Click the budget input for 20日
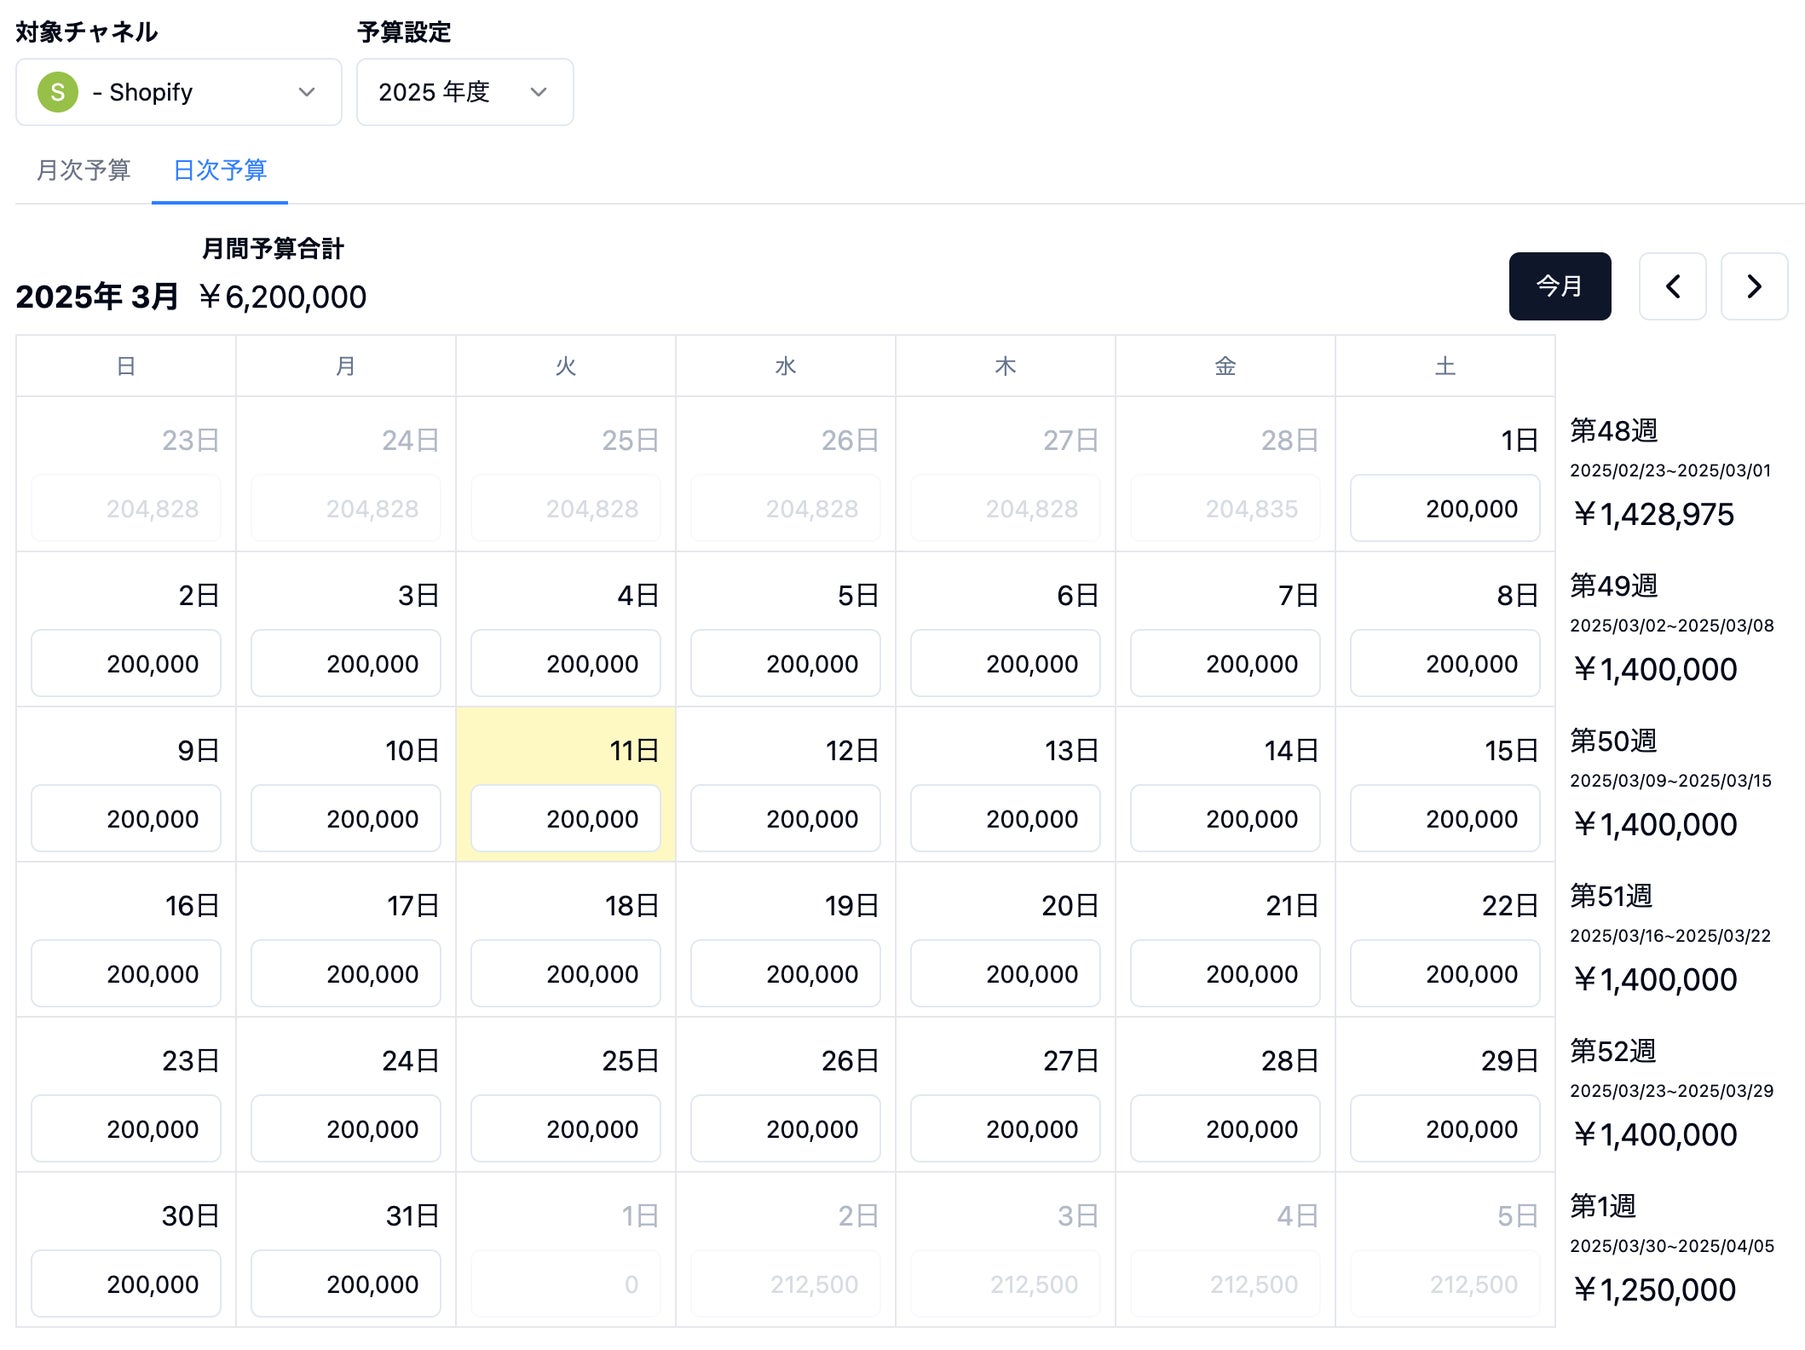The image size is (1805, 1350). (1004, 974)
